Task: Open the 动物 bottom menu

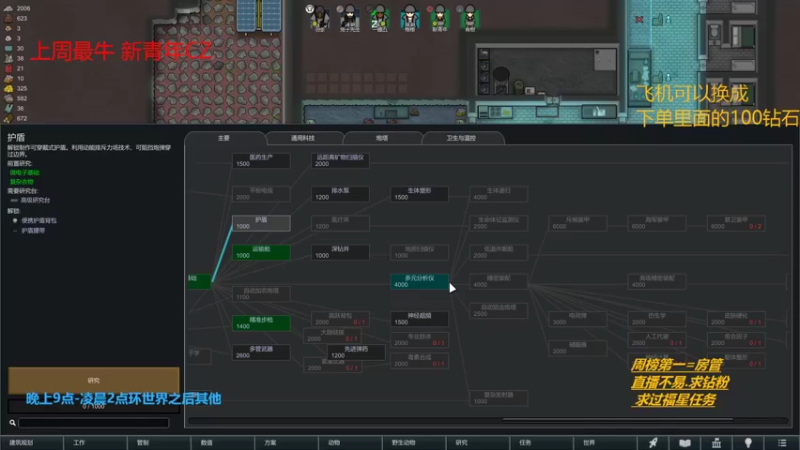Action: pos(351,443)
